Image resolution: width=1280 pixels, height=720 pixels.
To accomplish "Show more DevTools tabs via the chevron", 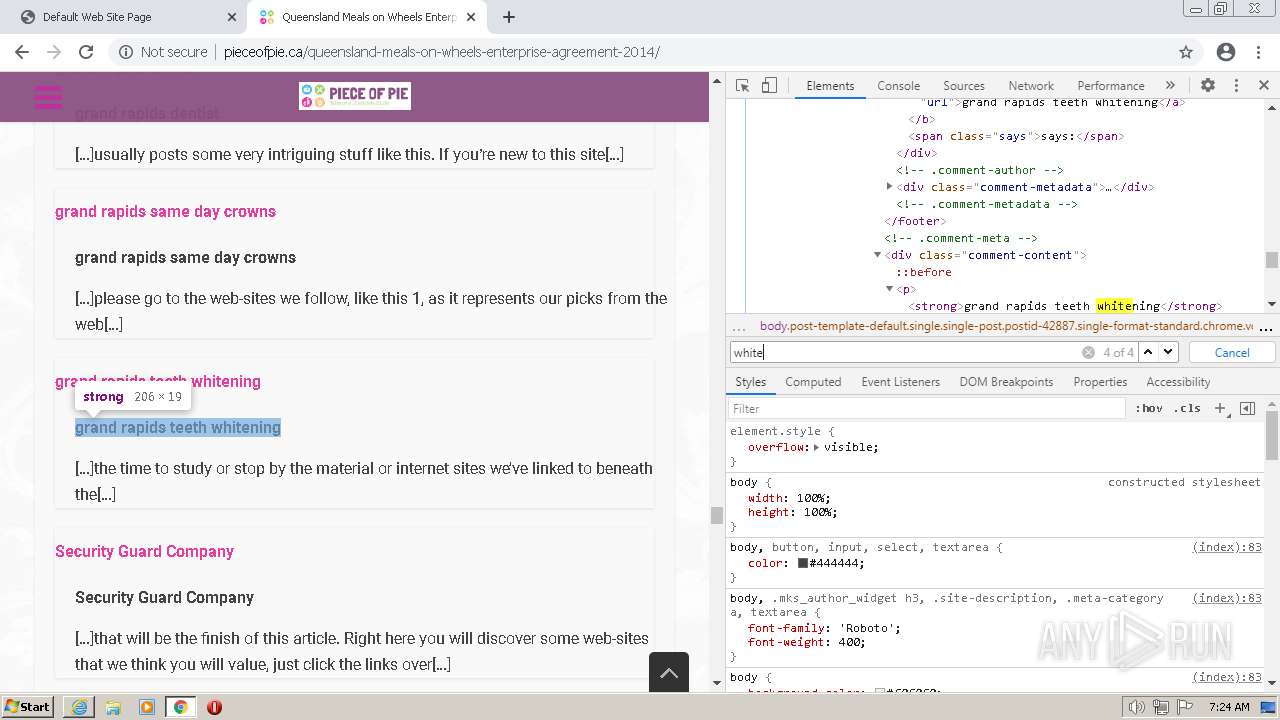I will [1170, 86].
